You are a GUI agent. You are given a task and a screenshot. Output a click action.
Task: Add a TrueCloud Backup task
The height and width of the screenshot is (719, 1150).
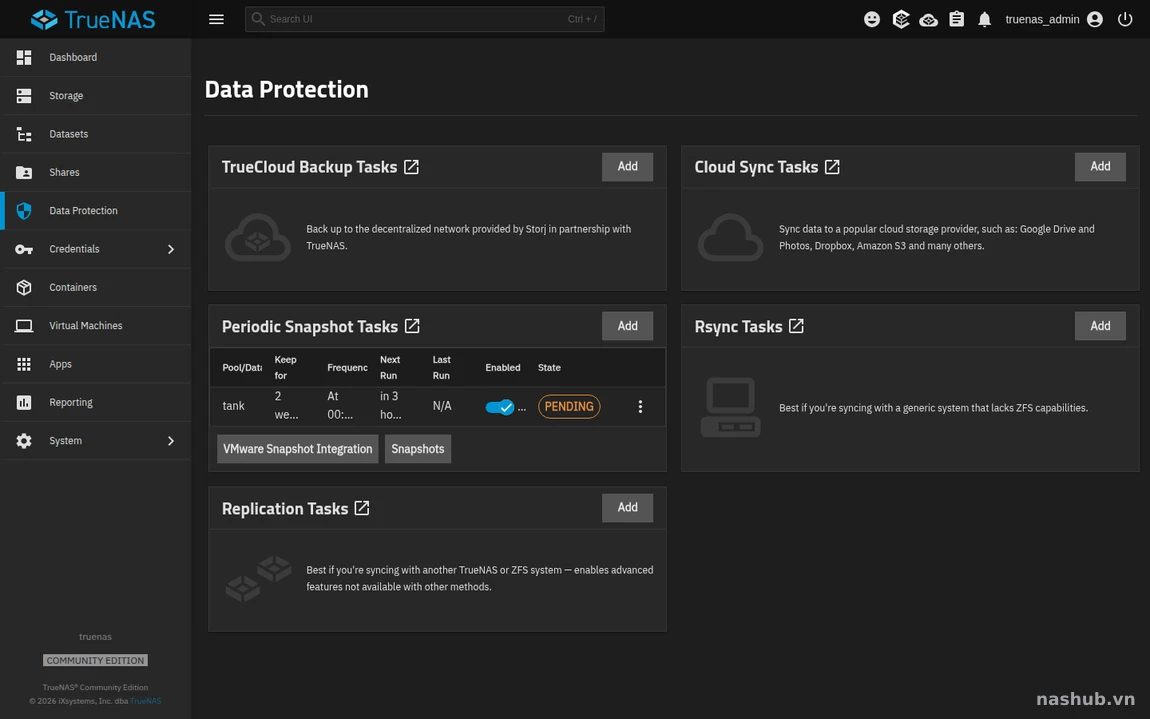[627, 167]
